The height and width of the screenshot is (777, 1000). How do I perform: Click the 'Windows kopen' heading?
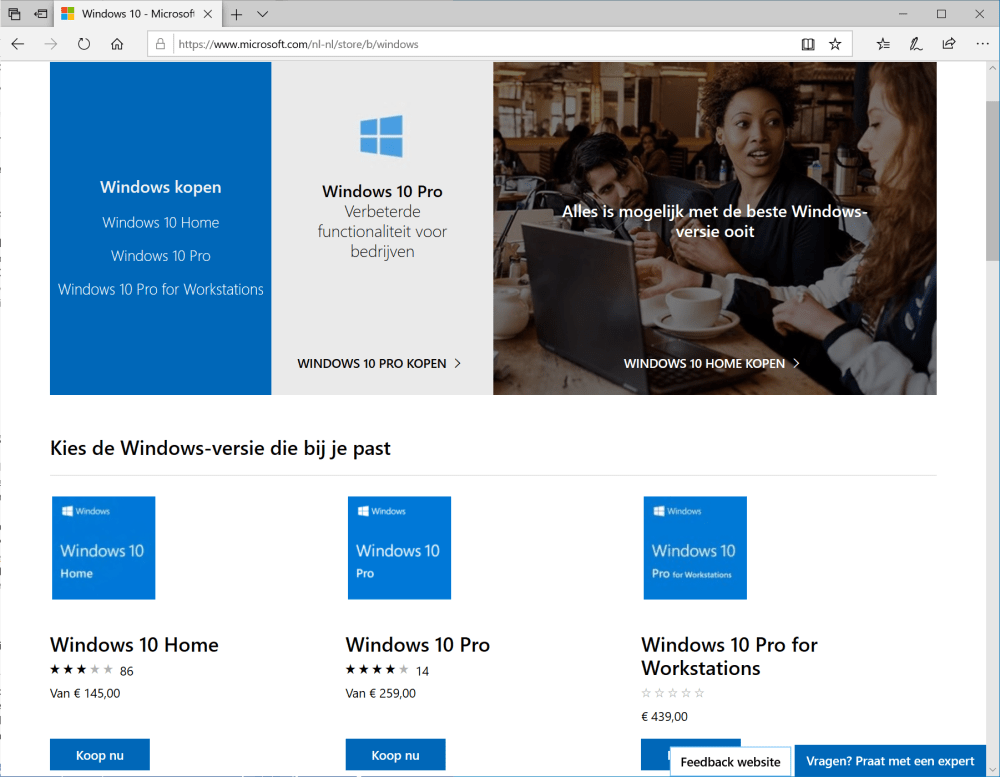click(161, 188)
